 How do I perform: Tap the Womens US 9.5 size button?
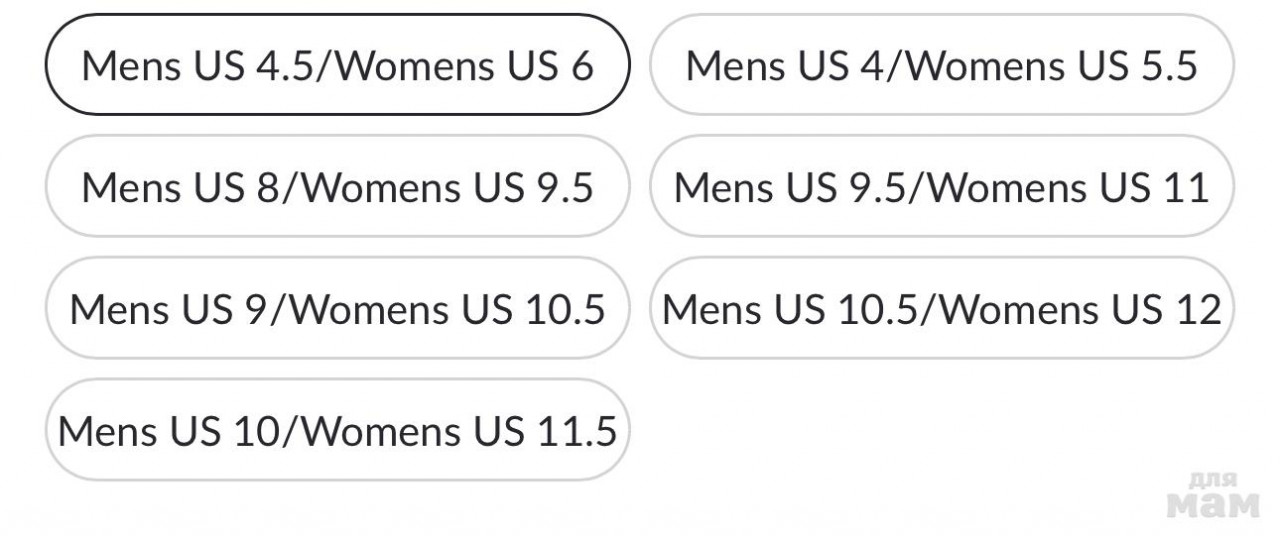(x=338, y=187)
